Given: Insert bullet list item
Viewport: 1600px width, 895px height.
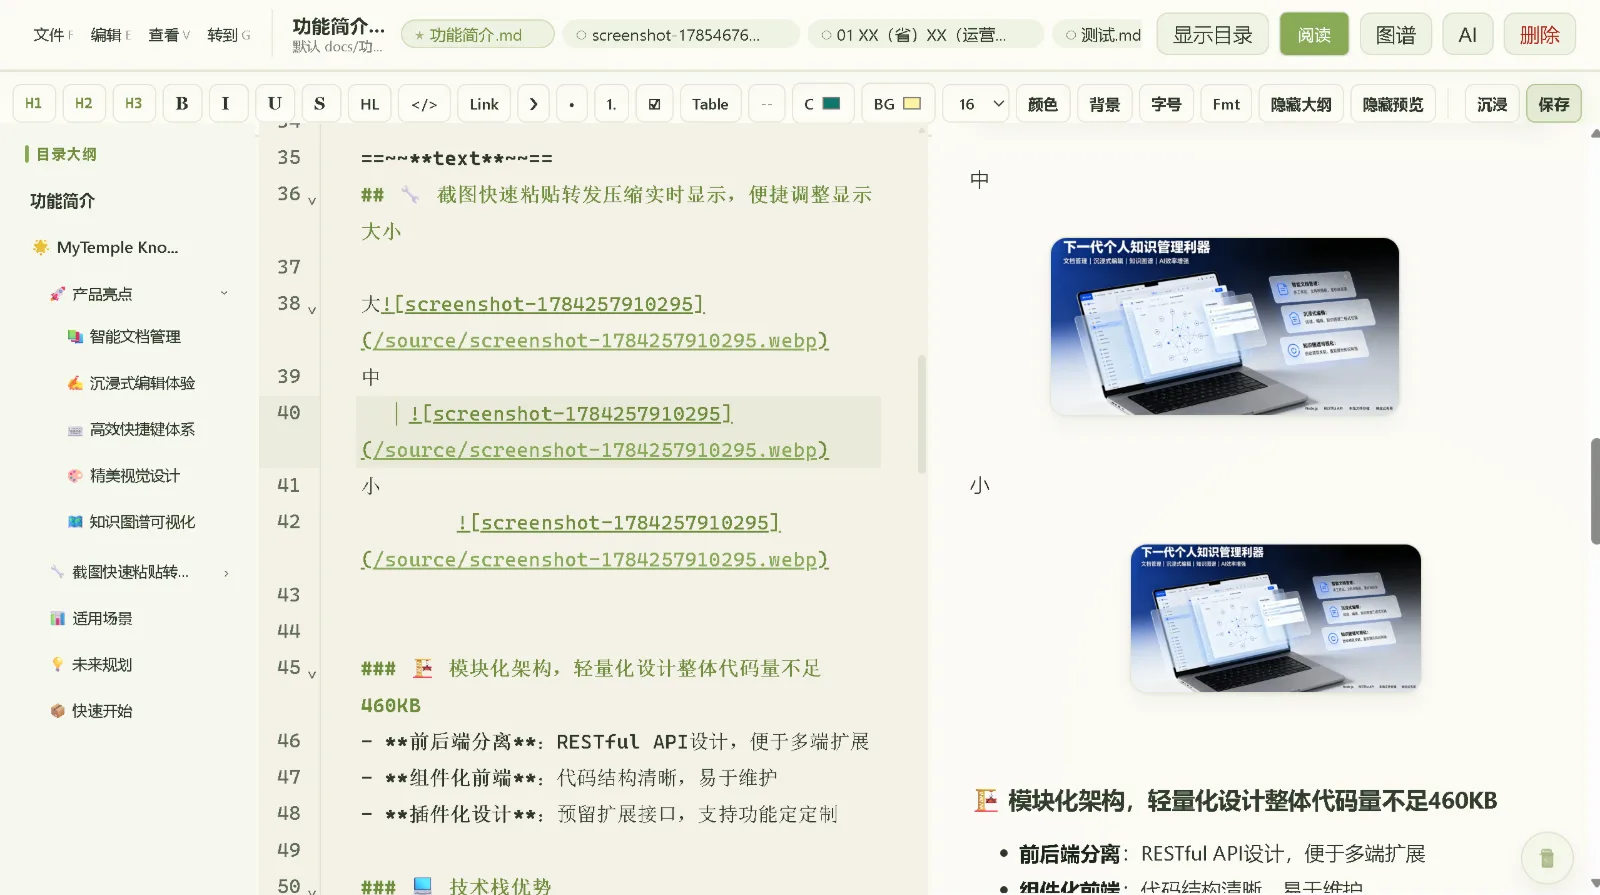Looking at the screenshot, I should (x=572, y=104).
